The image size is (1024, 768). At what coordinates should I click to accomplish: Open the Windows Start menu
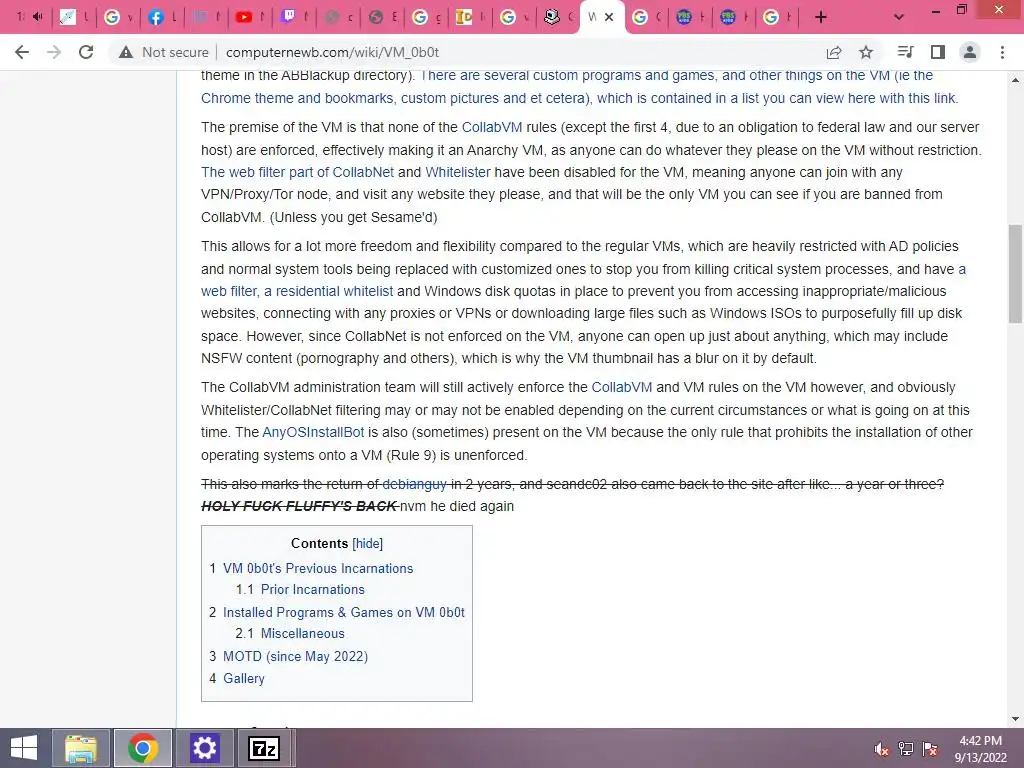(24, 748)
